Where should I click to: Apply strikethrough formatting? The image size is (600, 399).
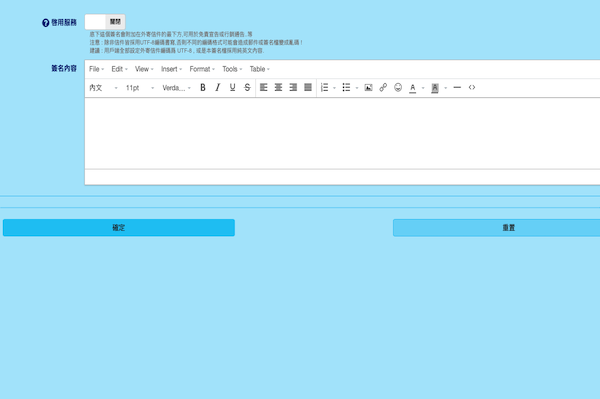(247, 88)
